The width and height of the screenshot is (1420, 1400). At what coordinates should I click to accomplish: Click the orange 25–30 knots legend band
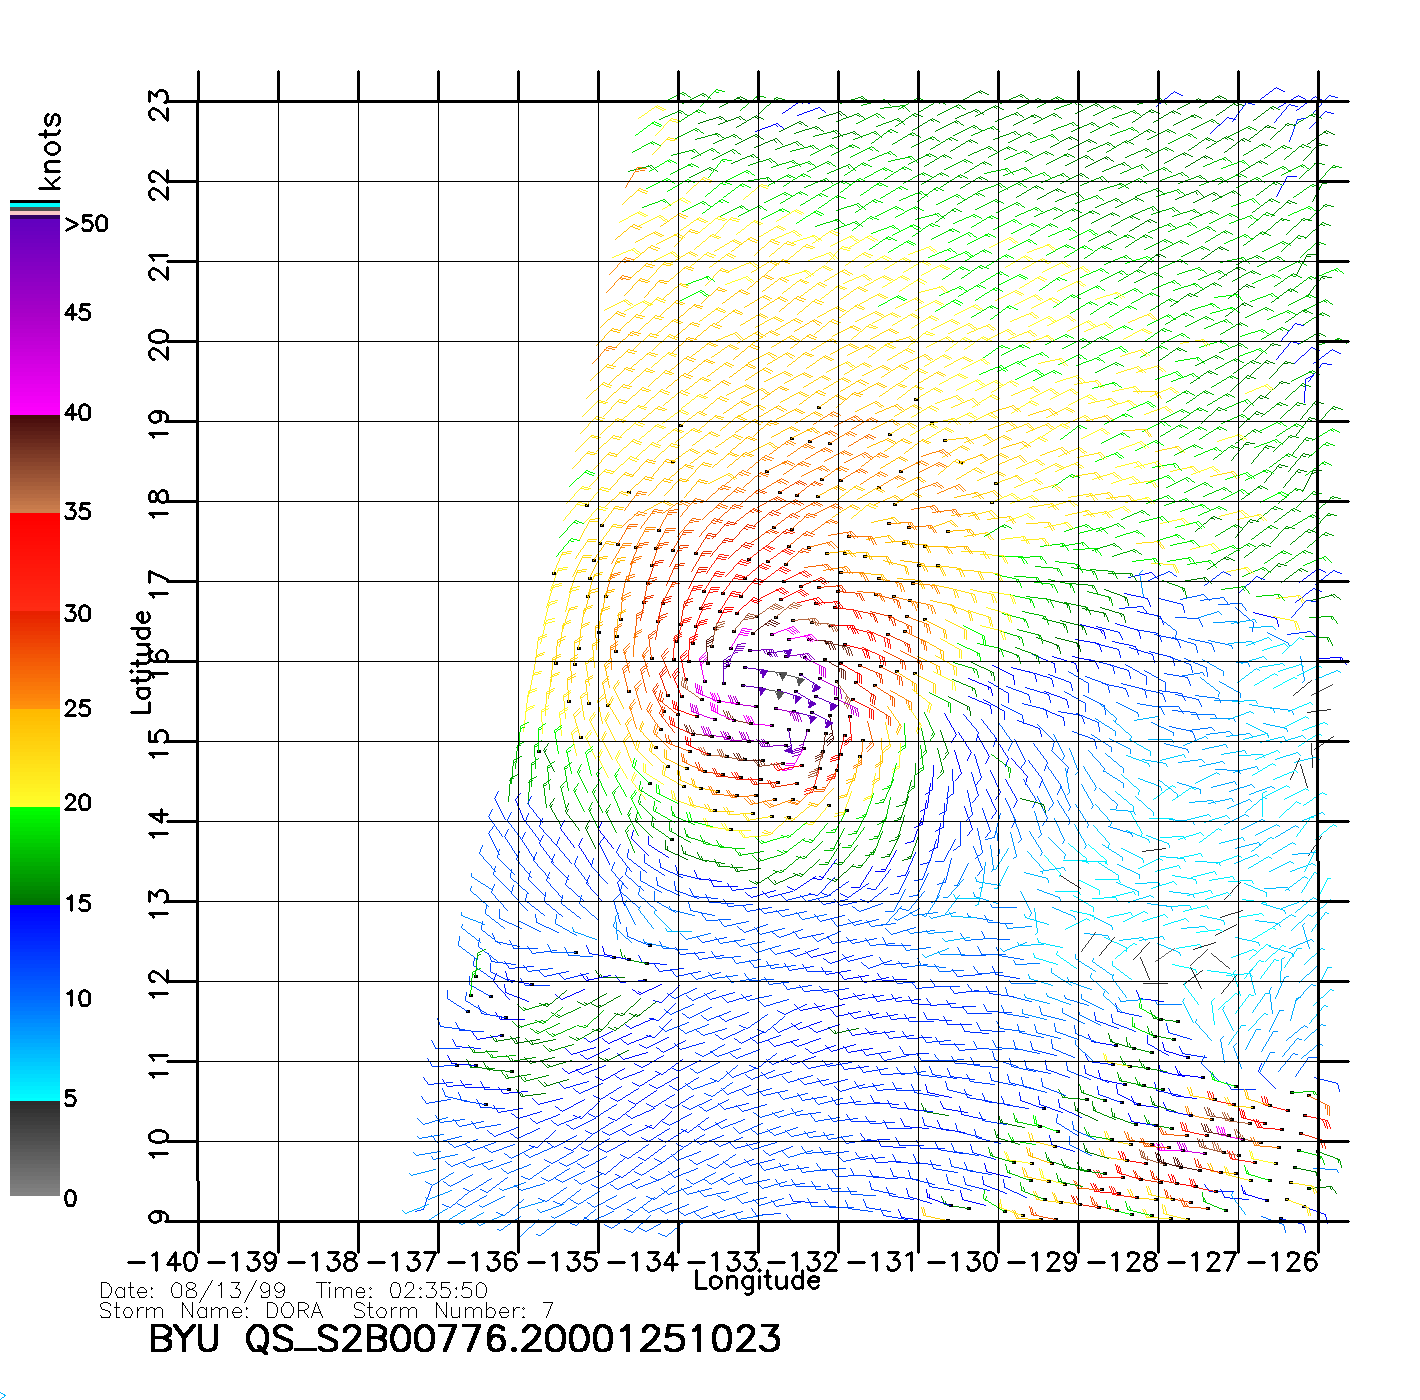tap(35, 660)
